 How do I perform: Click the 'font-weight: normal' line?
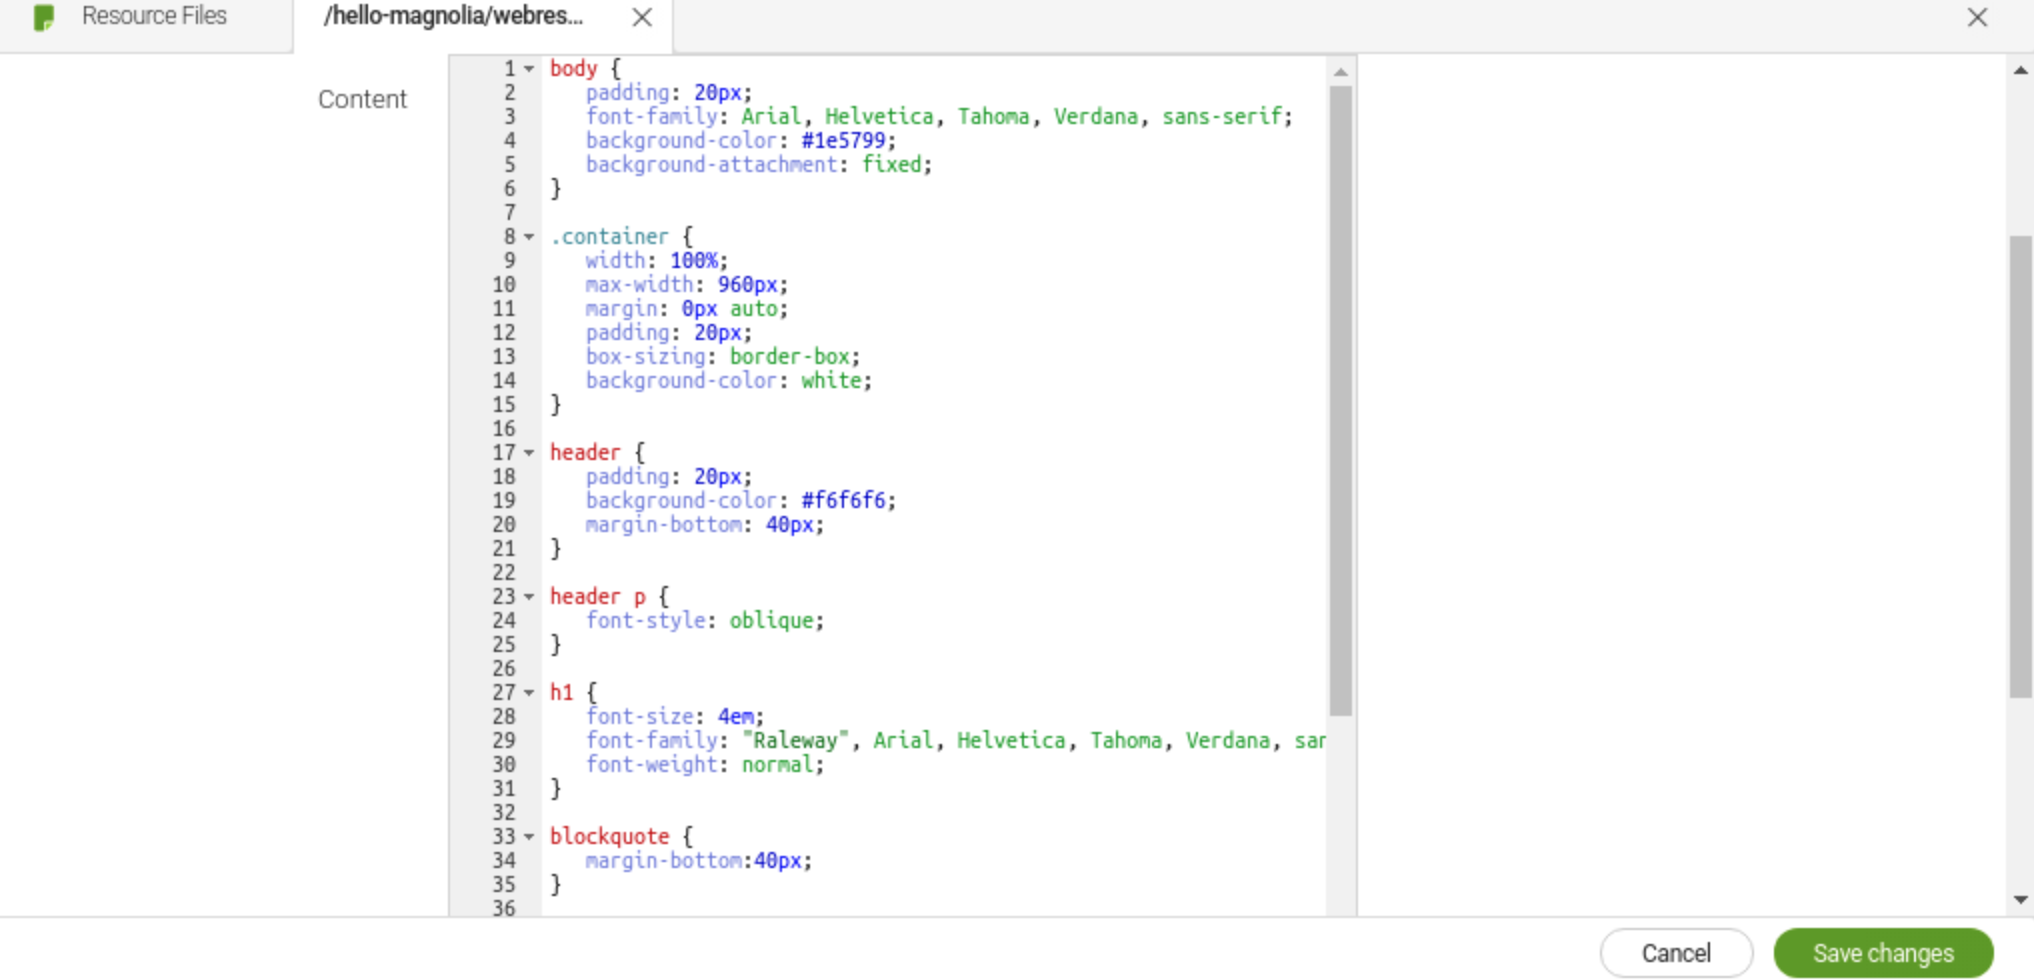(705, 765)
